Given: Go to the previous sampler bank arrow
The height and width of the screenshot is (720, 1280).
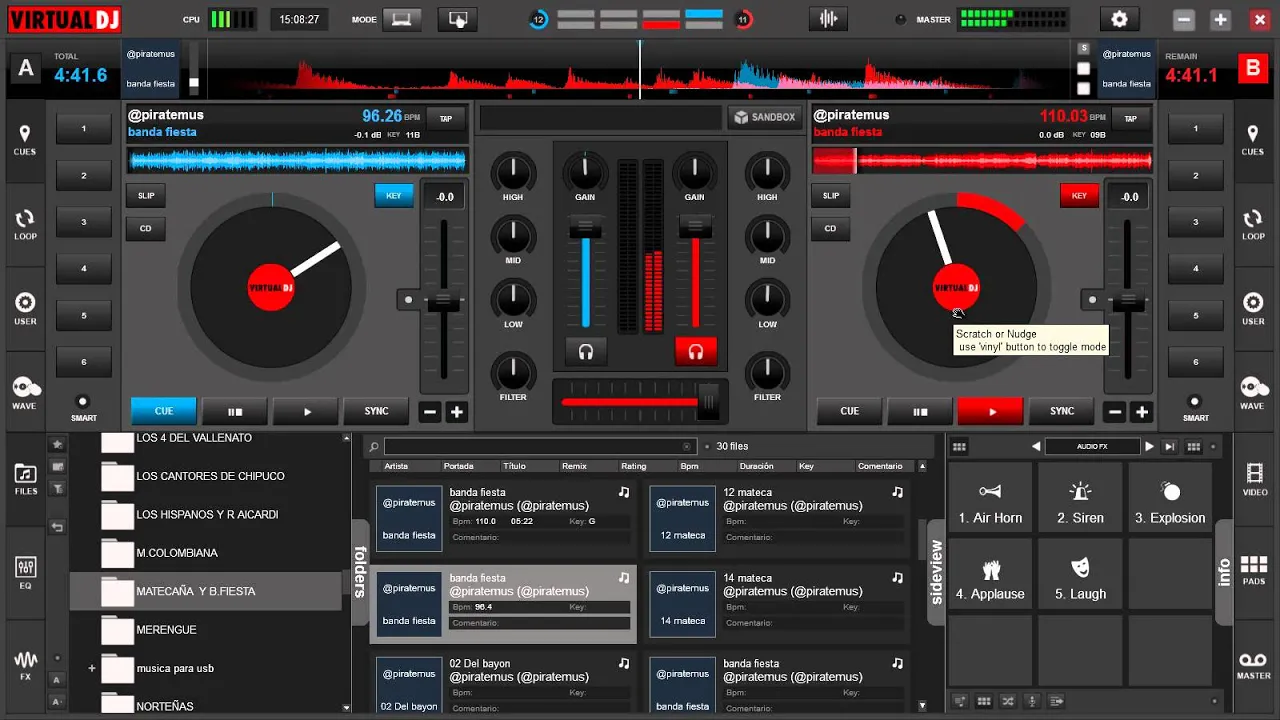Looking at the screenshot, I should (1036, 447).
